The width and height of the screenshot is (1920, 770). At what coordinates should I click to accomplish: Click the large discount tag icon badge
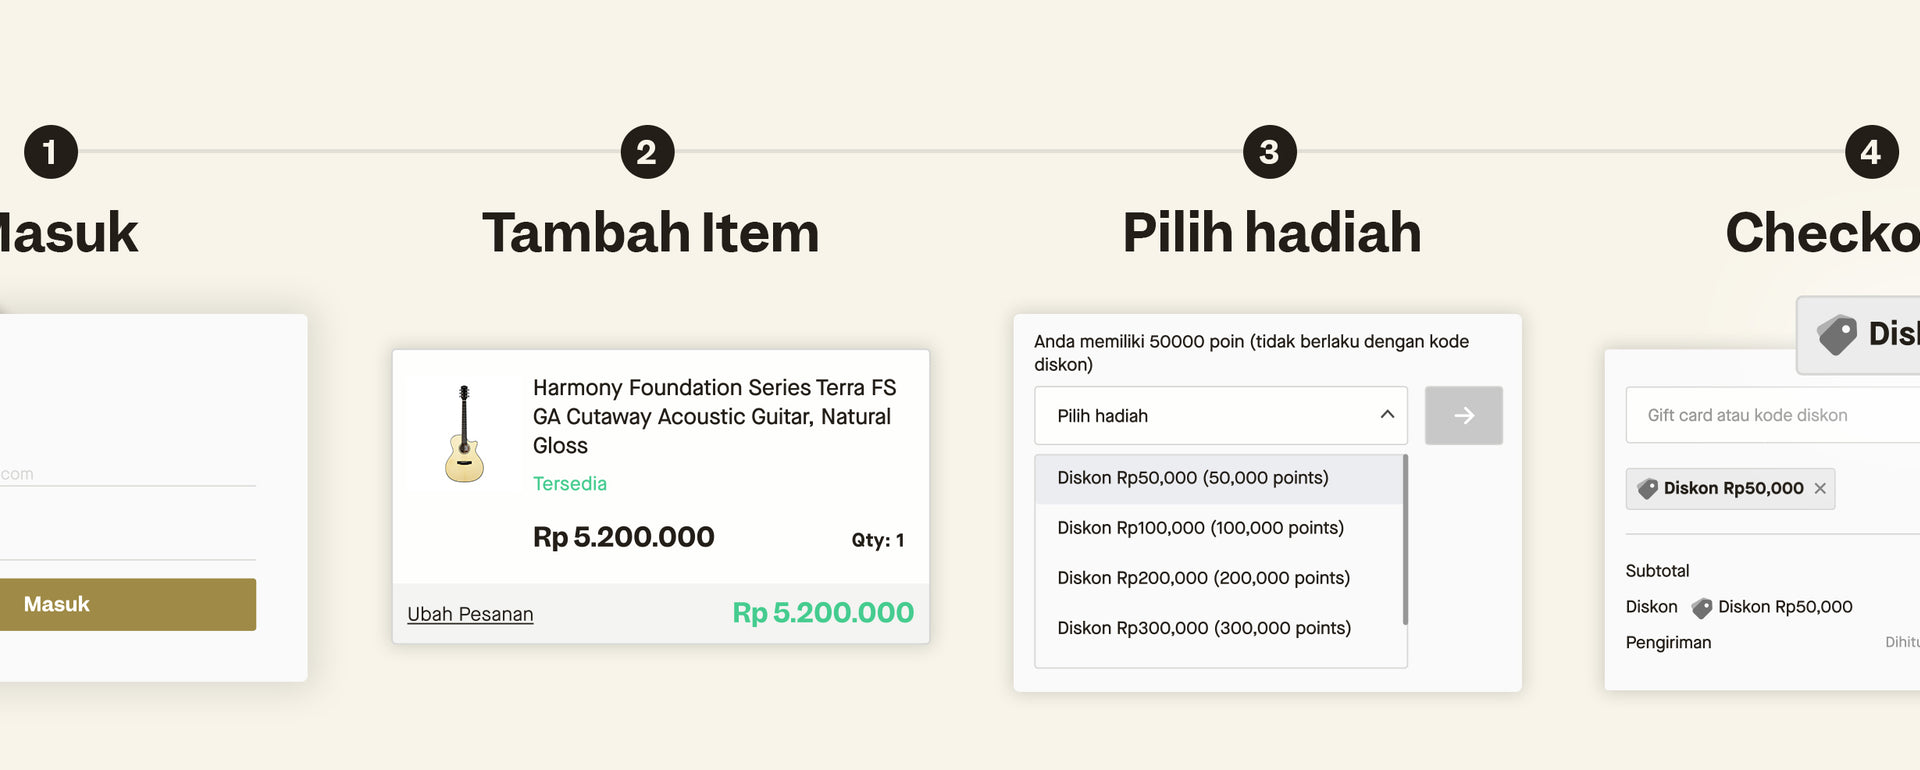click(1837, 334)
